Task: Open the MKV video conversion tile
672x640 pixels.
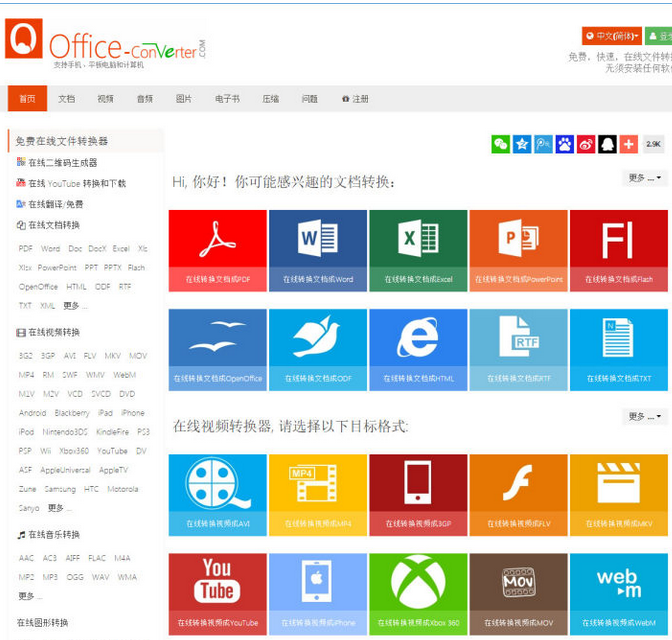Action: pos(618,495)
